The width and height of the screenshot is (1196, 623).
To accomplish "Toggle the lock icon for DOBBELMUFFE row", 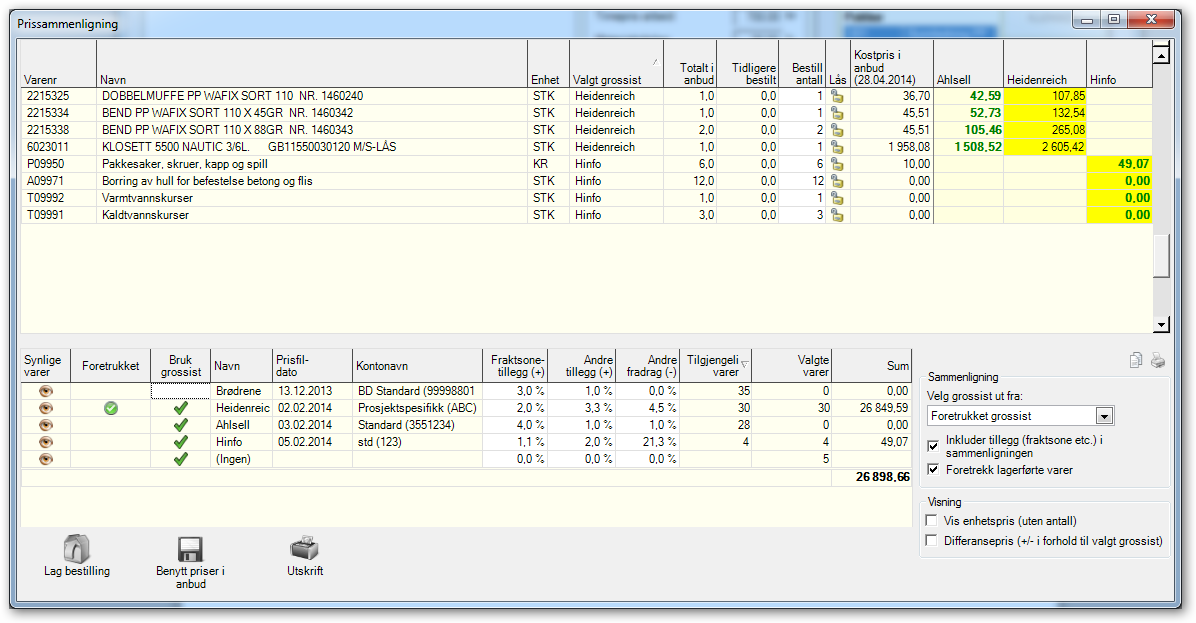I will [838, 96].
